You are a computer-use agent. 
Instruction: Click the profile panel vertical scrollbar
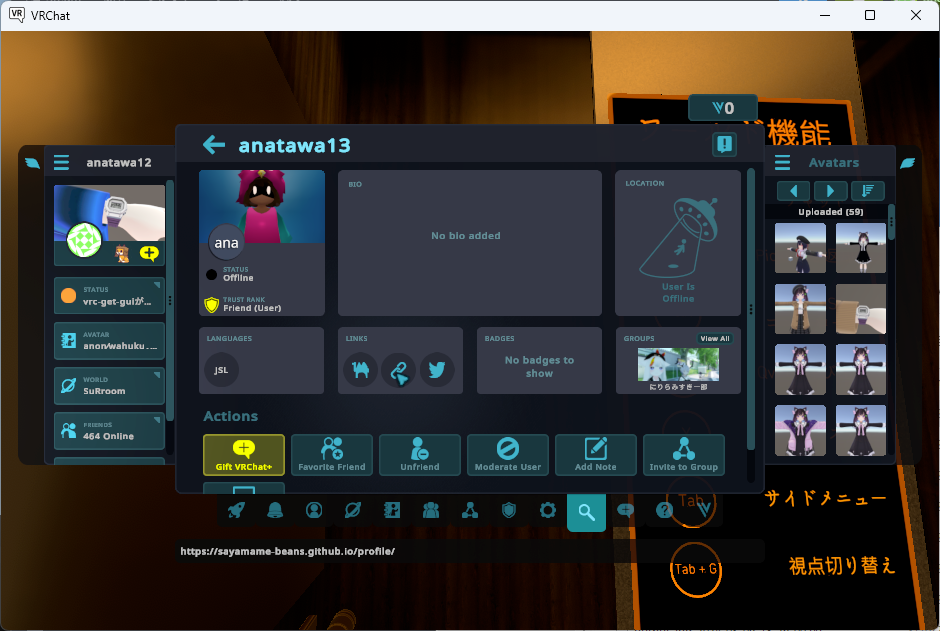click(751, 310)
